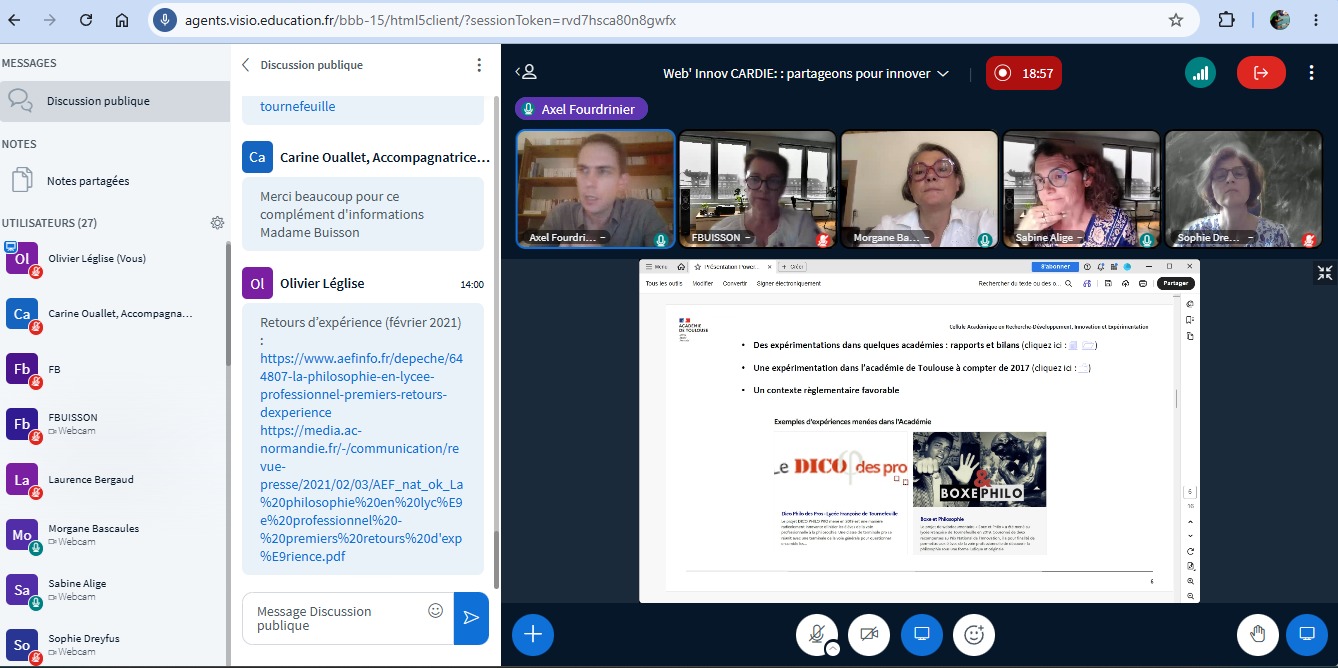The image size is (1338, 668).
Task: Bookmark this page with the star icon
Action: coord(1176,20)
